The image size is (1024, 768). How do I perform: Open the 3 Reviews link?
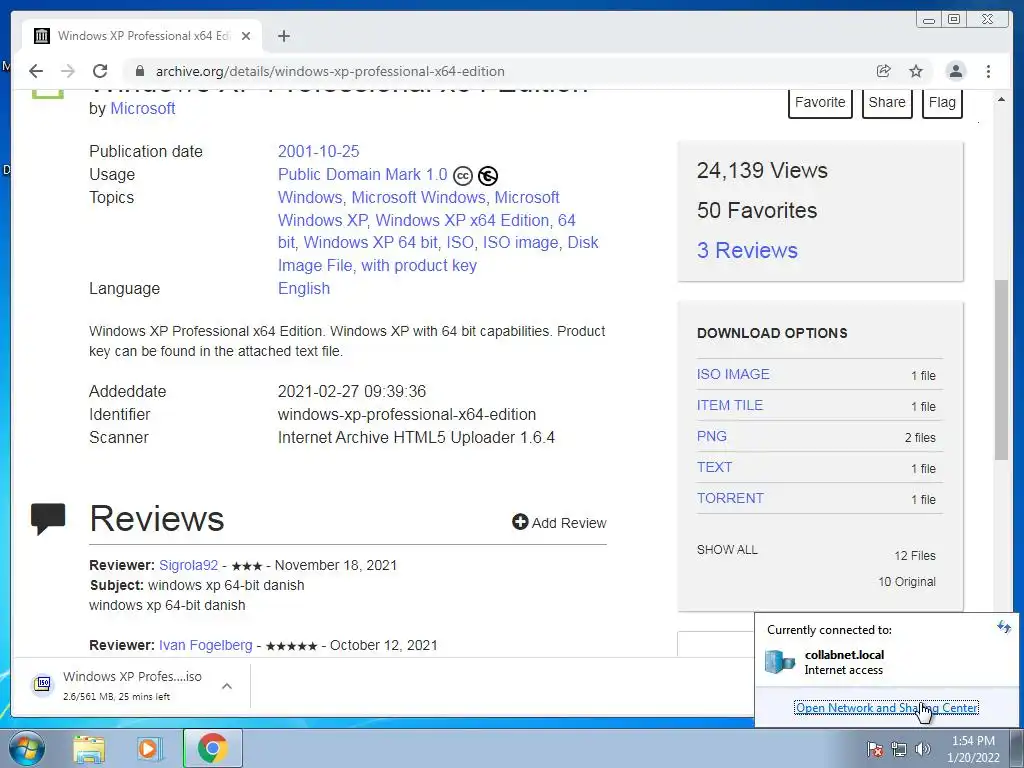point(747,250)
